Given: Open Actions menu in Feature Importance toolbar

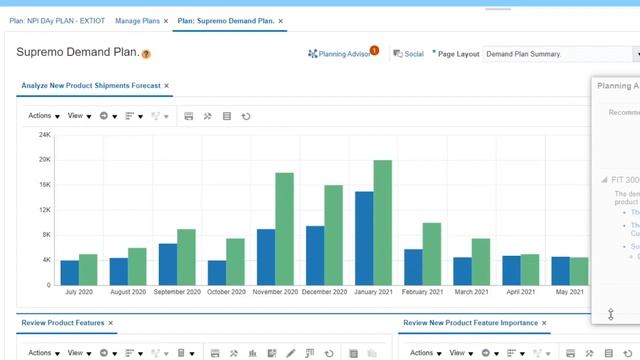Looking at the screenshot, I should [426, 353].
